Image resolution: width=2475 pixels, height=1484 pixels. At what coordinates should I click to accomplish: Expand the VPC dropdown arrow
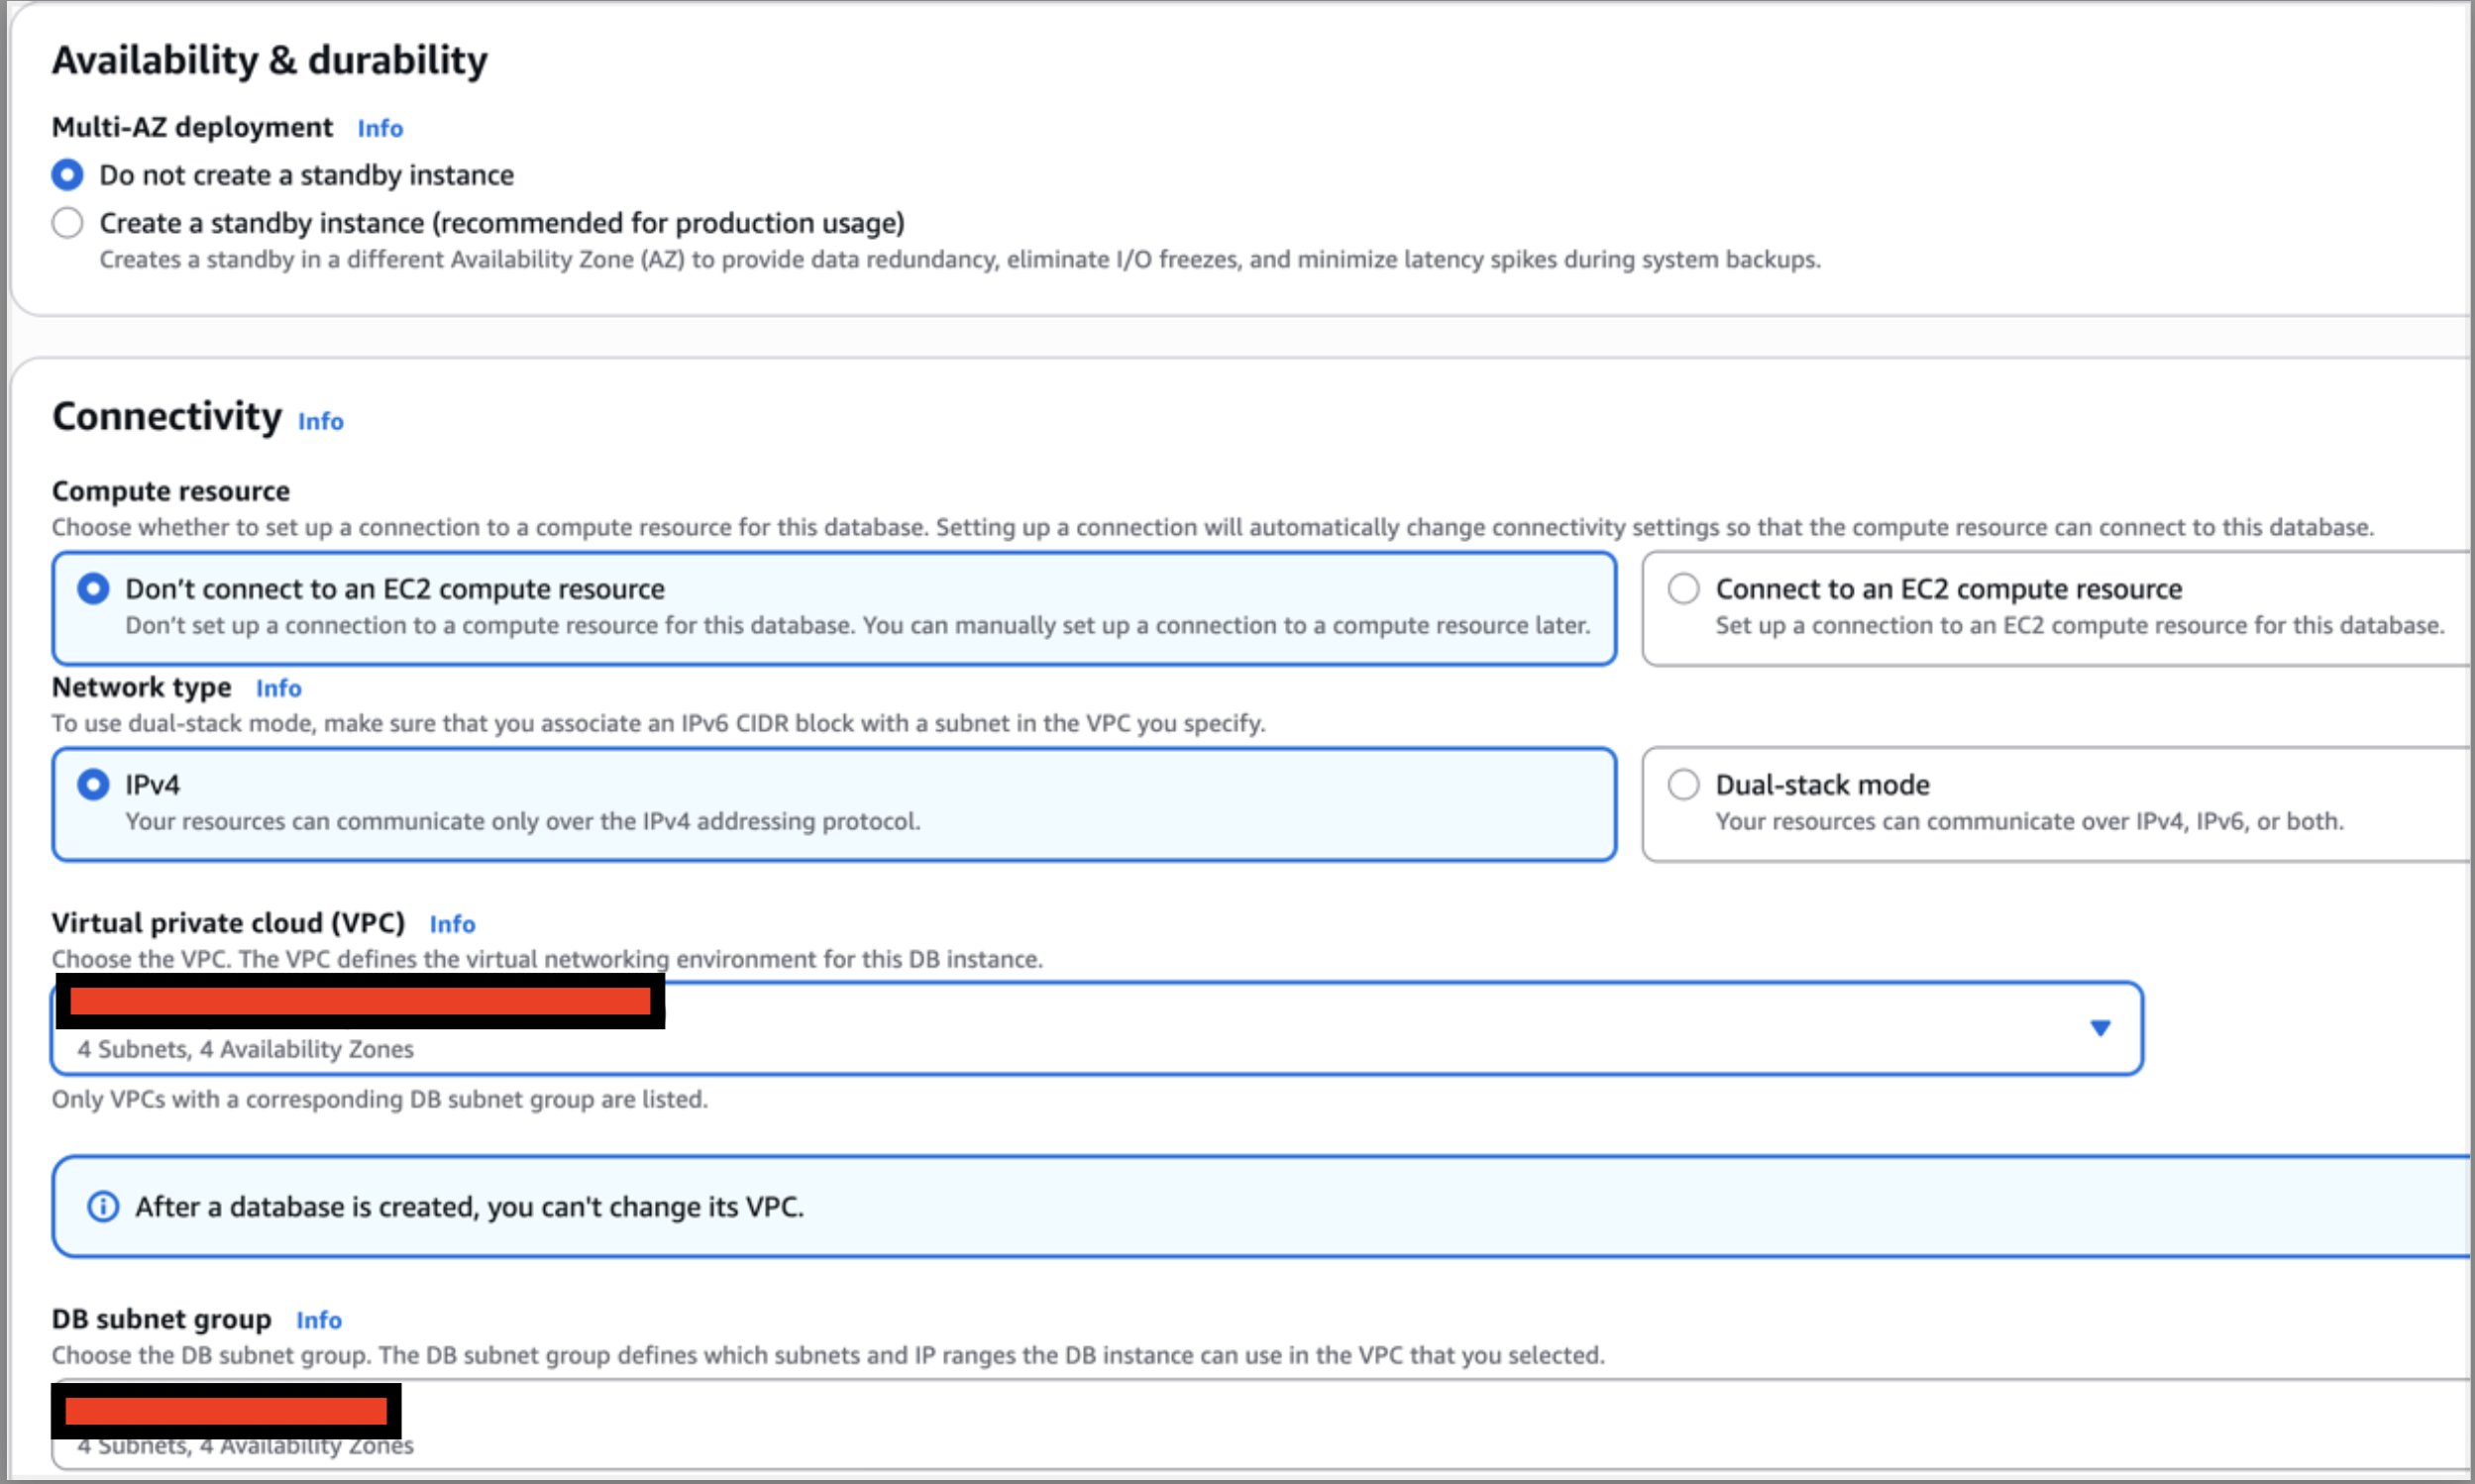[2100, 1028]
